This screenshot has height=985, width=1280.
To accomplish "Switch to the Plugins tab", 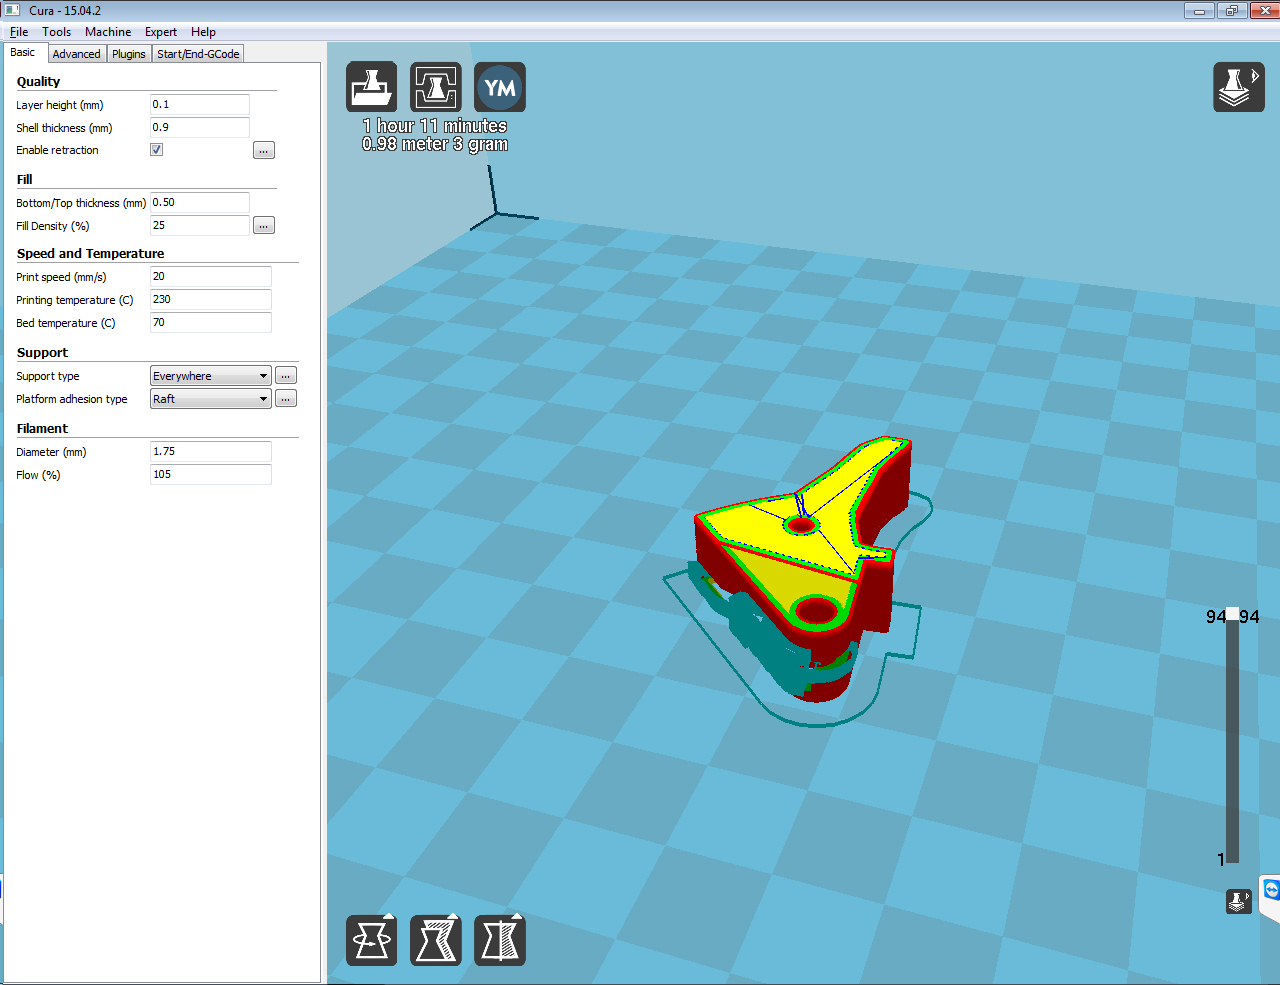I will (x=129, y=54).
